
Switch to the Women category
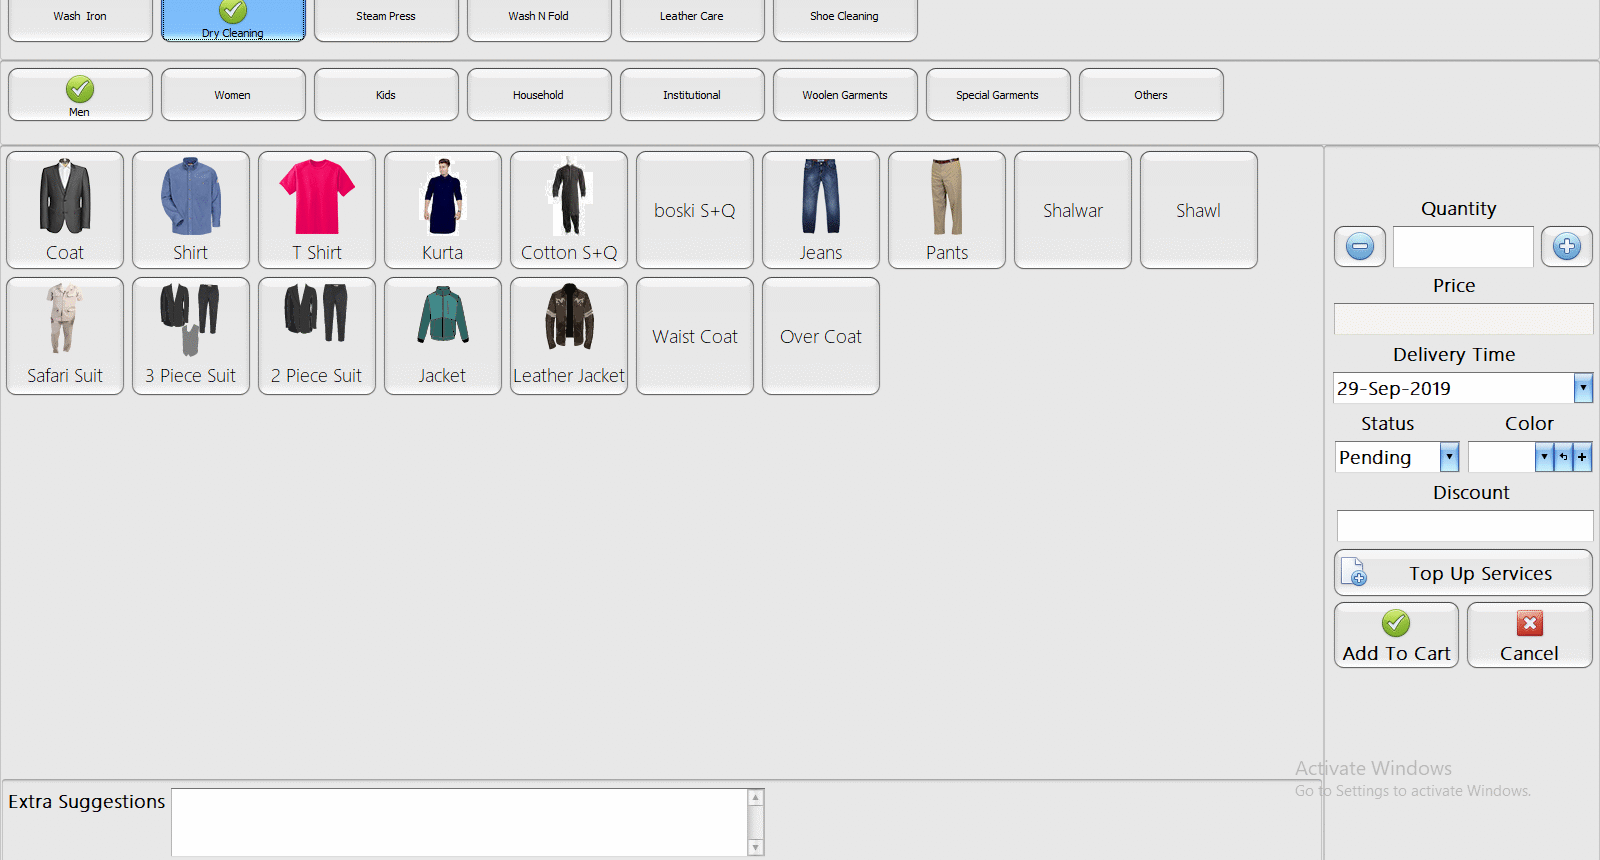pyautogui.click(x=233, y=95)
